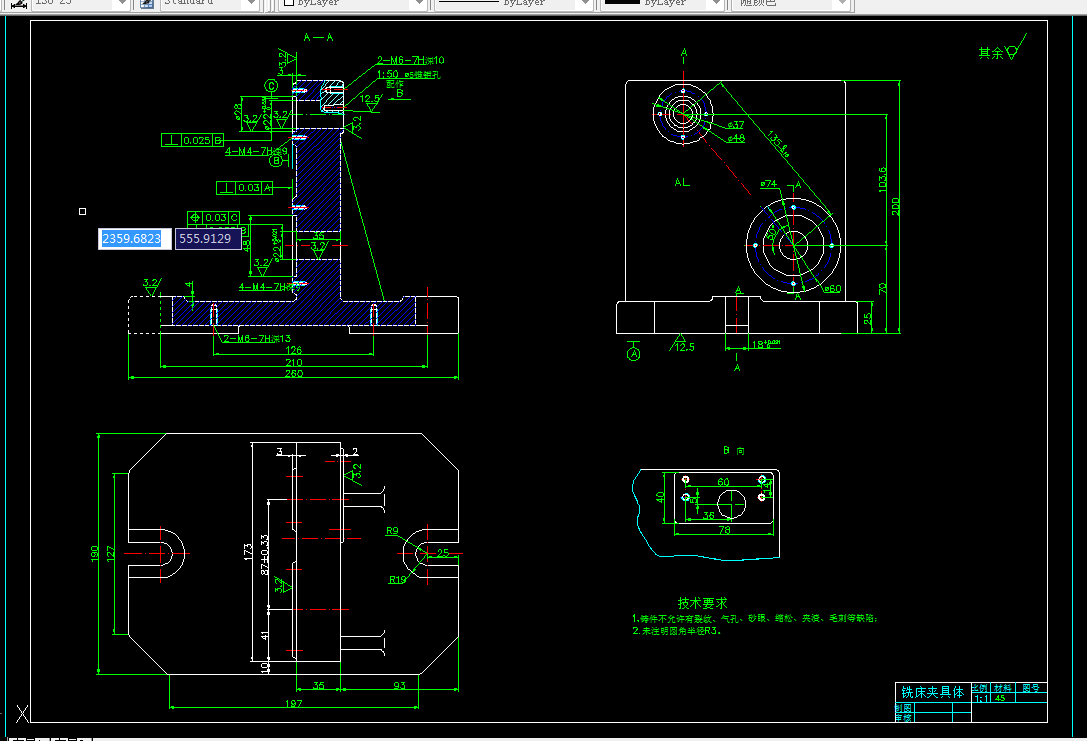Open the Standard table style dropdown

point(252,3)
